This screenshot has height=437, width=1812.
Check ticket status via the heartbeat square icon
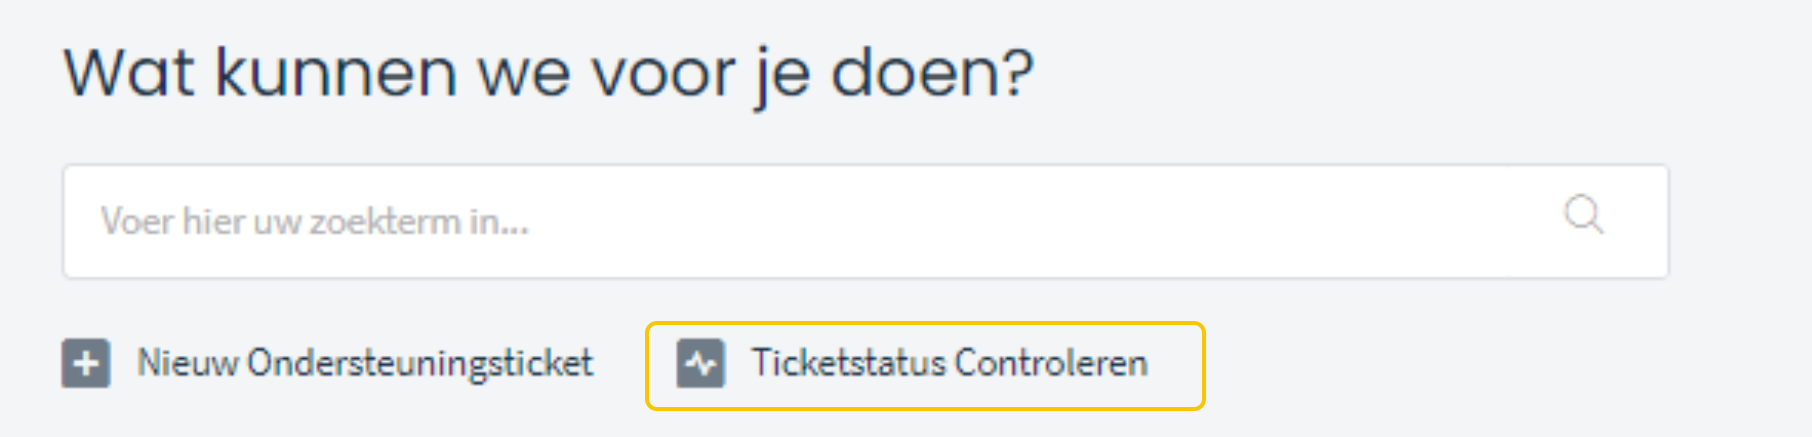pos(700,363)
